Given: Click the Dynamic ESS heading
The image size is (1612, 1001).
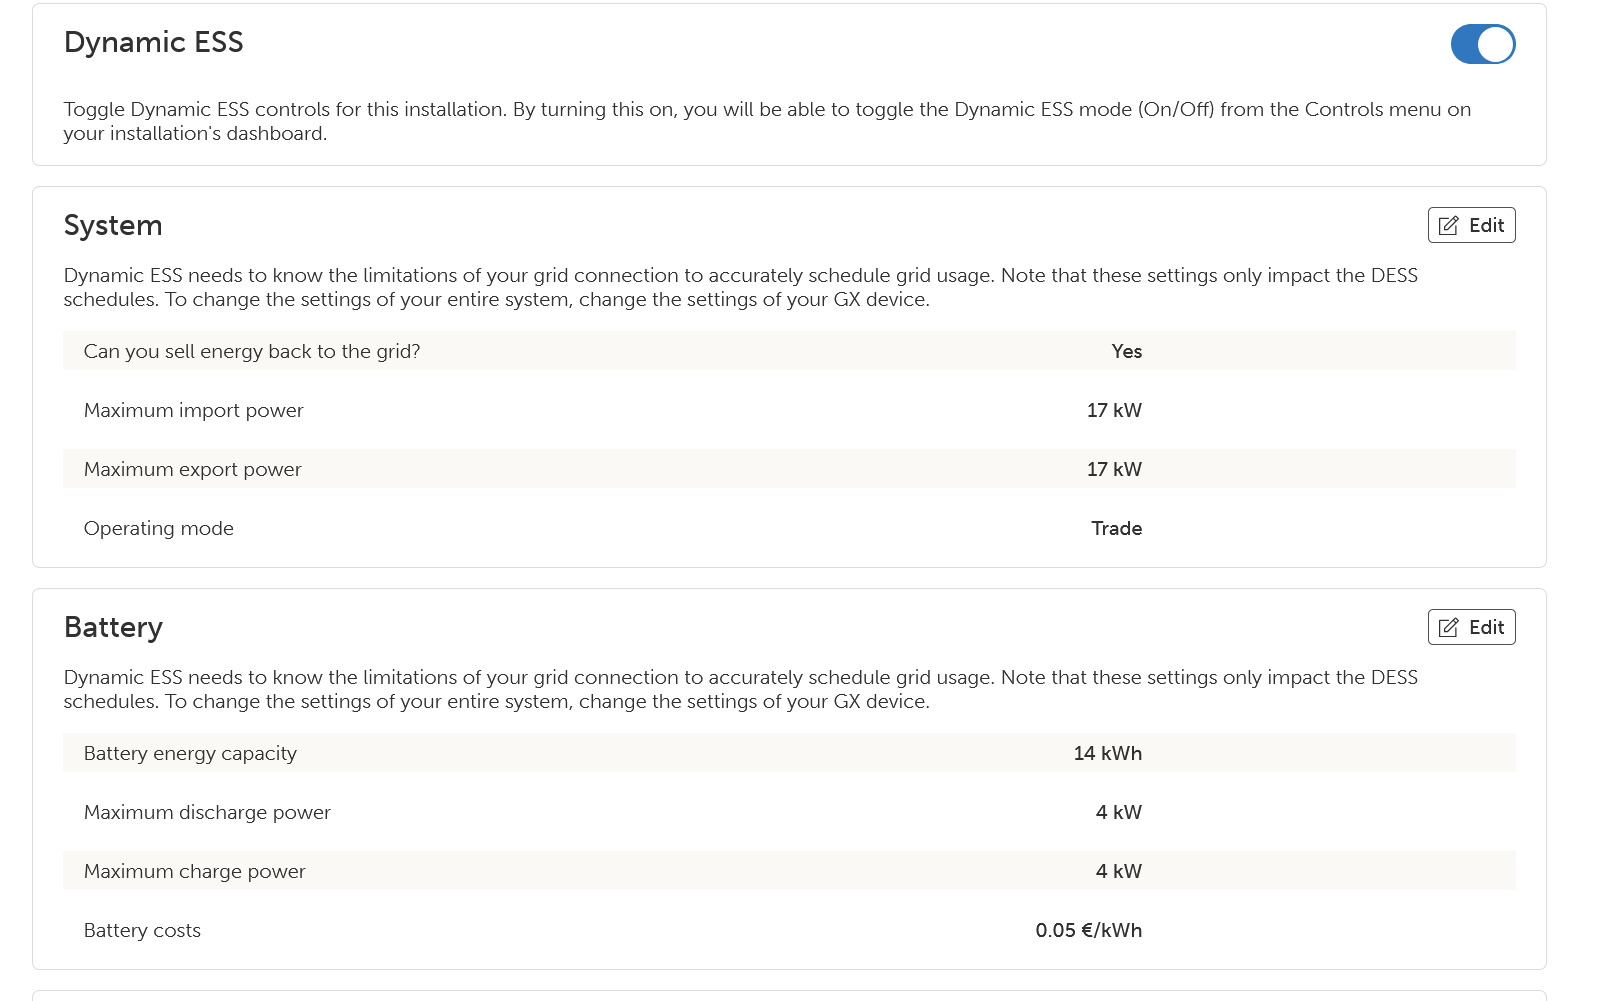Looking at the screenshot, I should (153, 42).
